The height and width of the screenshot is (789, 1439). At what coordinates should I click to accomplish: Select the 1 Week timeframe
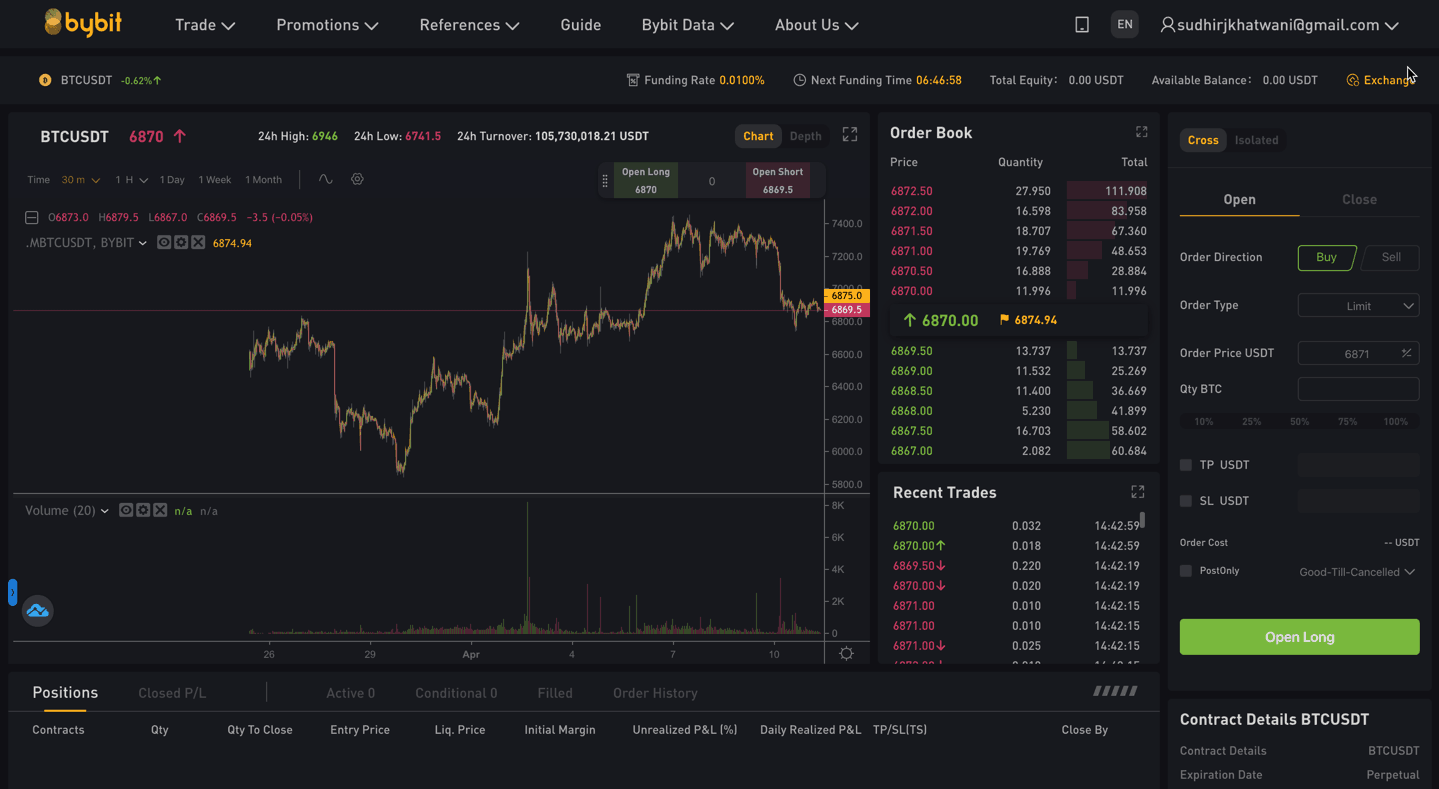coord(214,180)
